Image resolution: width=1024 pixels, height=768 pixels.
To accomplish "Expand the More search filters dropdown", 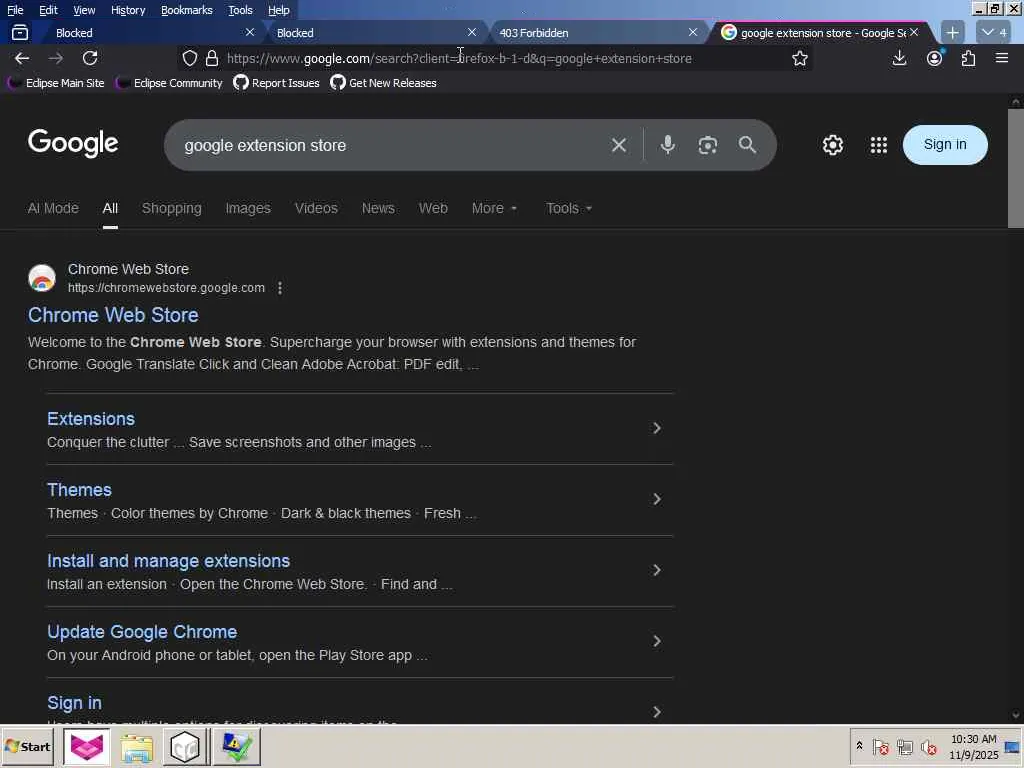I will tap(494, 208).
